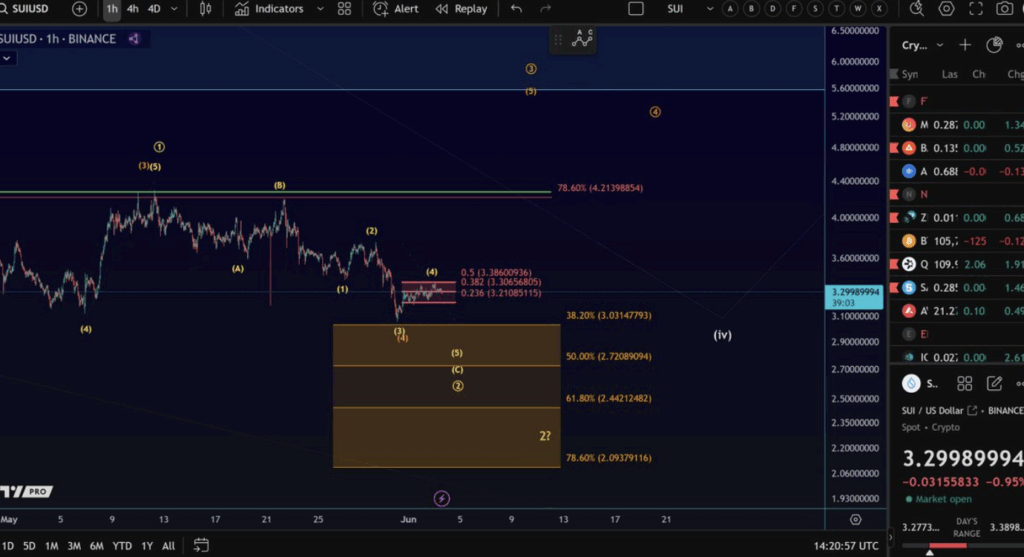Switch to layout shortcut S

point(815,8)
